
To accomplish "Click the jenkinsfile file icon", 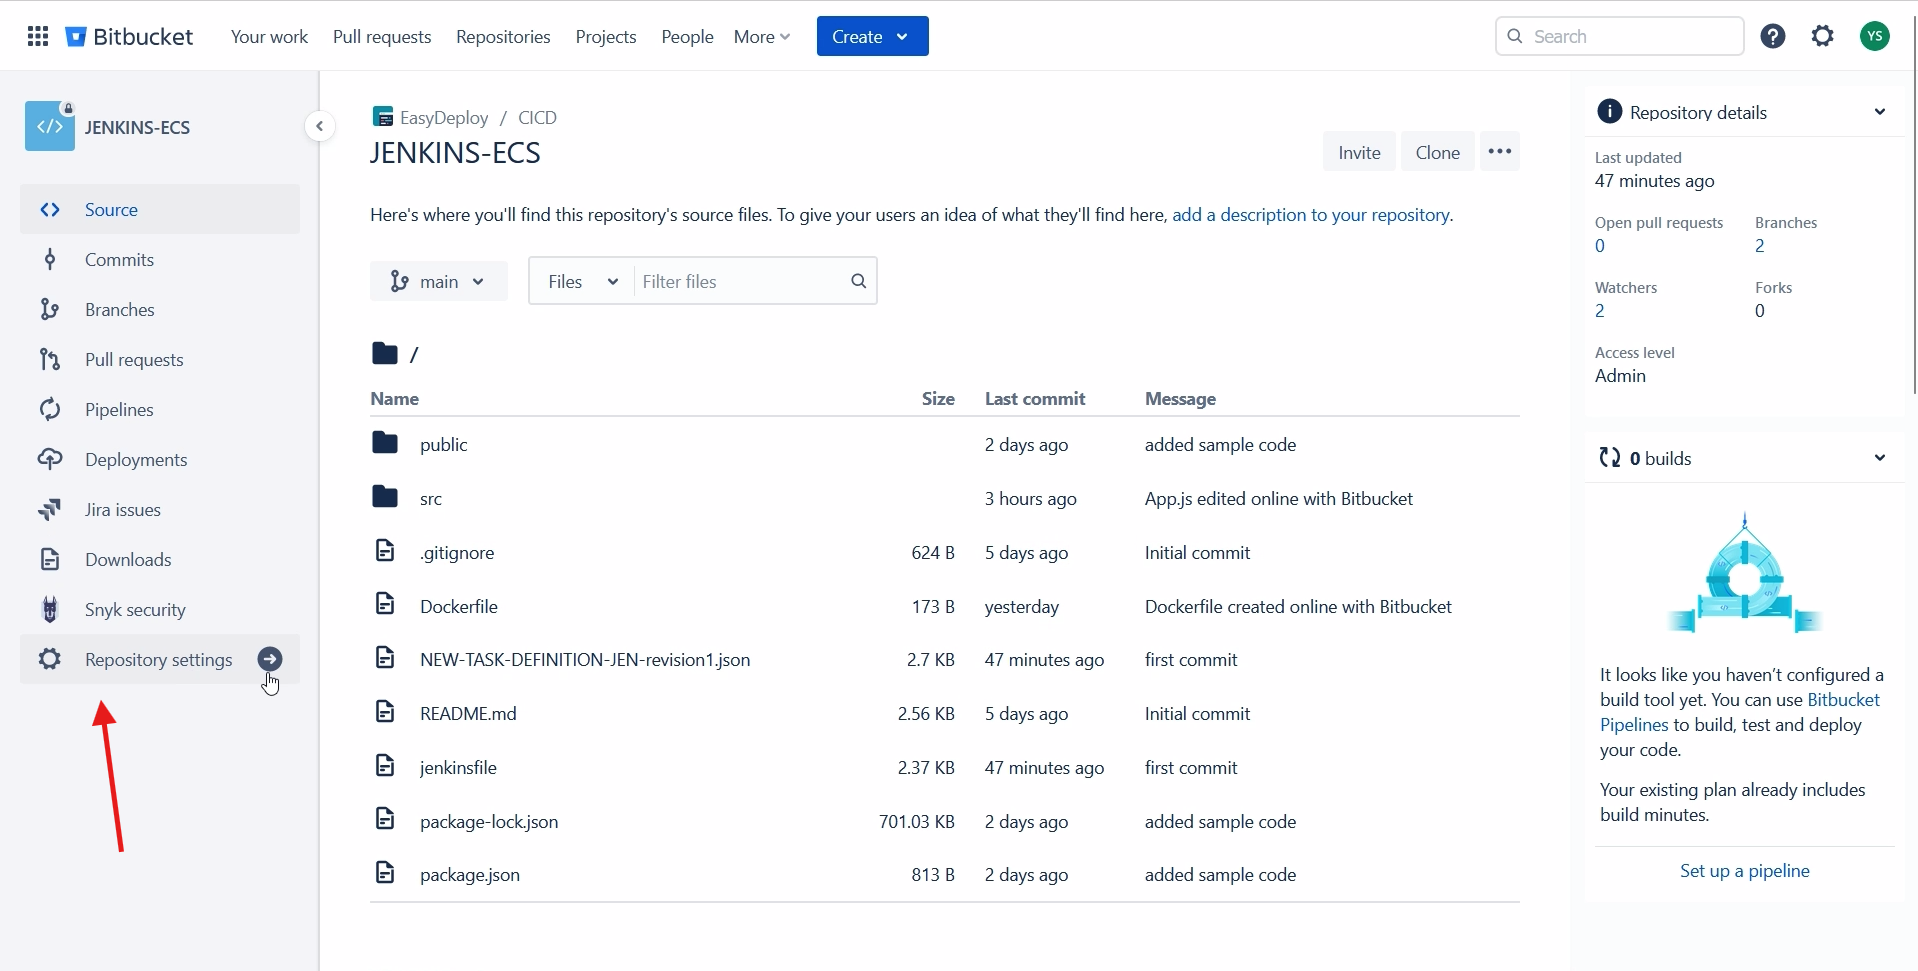I will point(385,765).
